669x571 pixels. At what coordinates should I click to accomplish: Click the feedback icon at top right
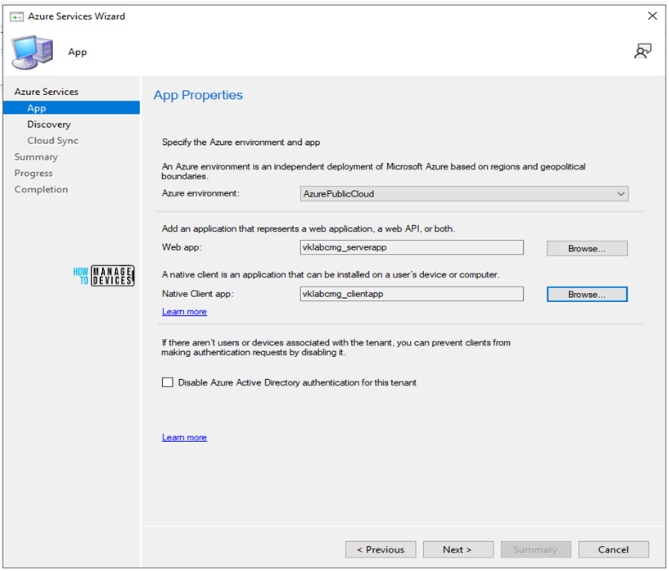tap(643, 51)
